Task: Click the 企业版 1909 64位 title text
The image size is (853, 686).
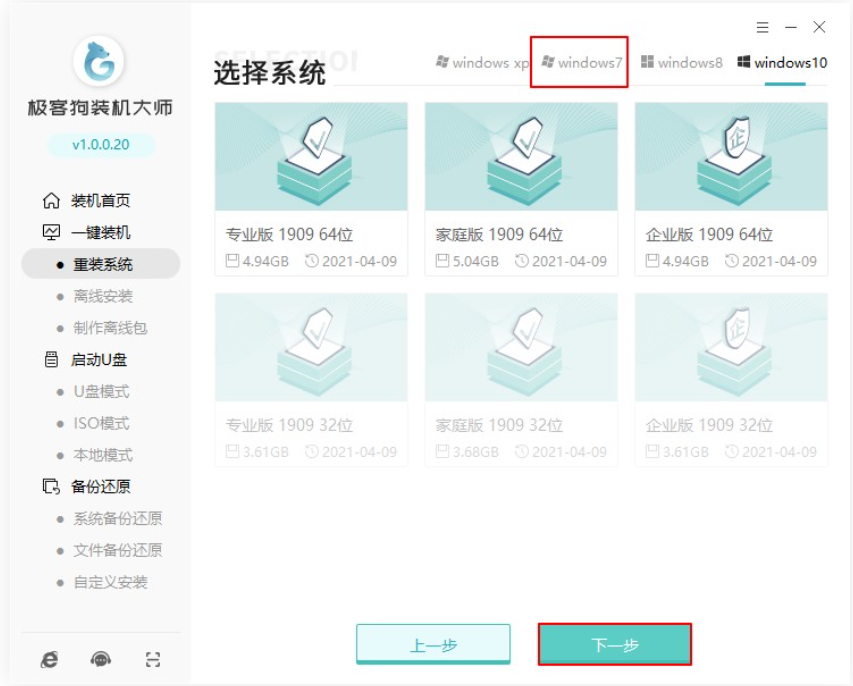Action: (x=709, y=234)
